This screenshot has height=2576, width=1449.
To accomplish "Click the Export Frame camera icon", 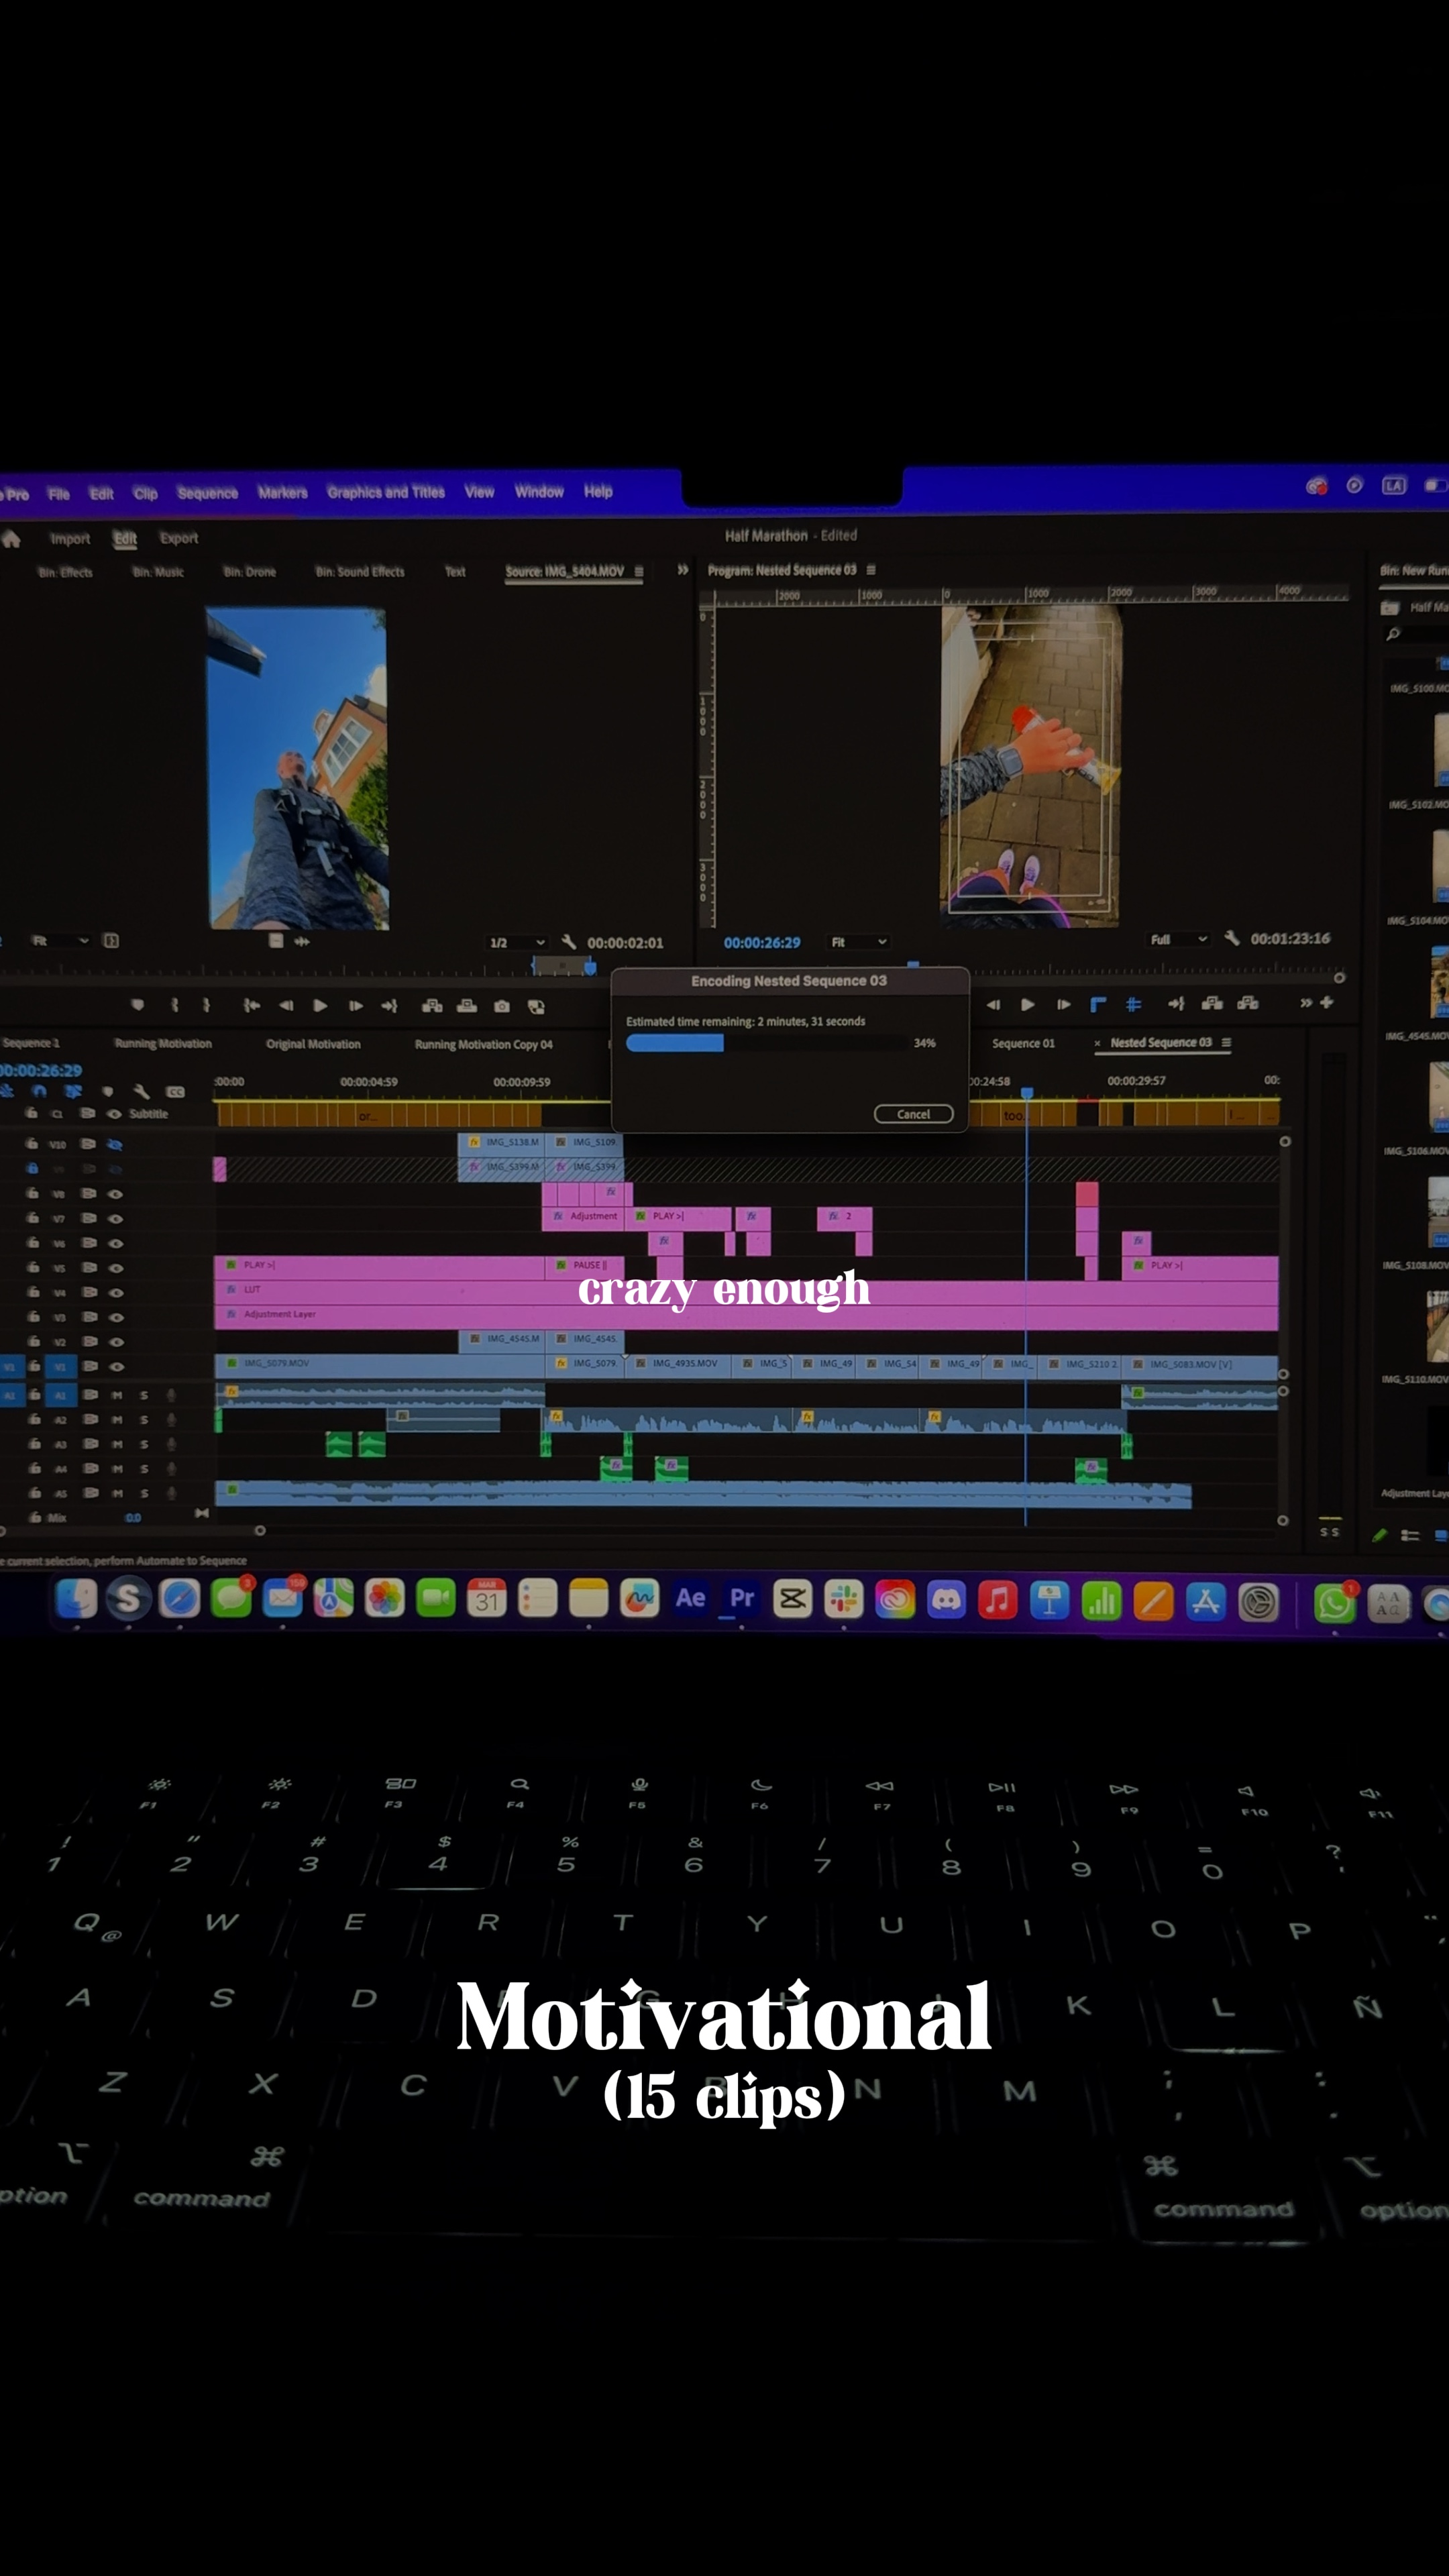I will [502, 1006].
